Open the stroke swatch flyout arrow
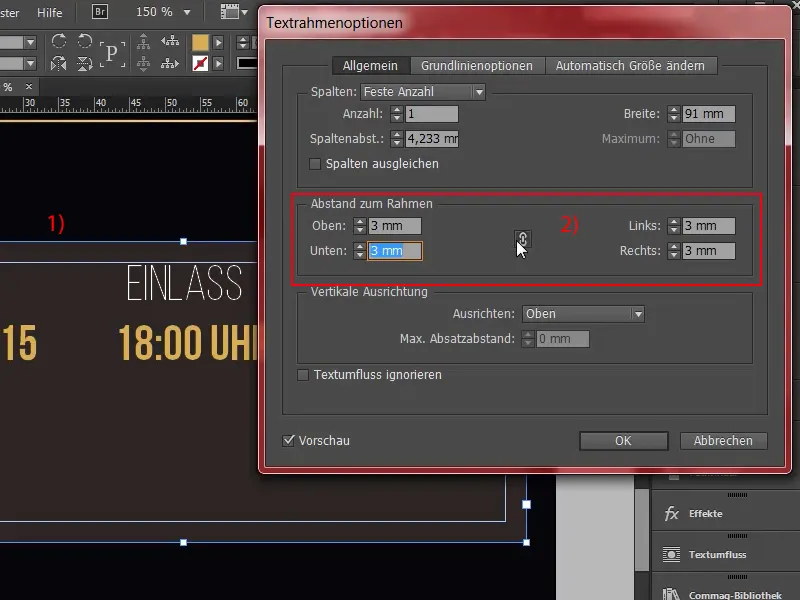The image size is (800, 600). coord(218,64)
